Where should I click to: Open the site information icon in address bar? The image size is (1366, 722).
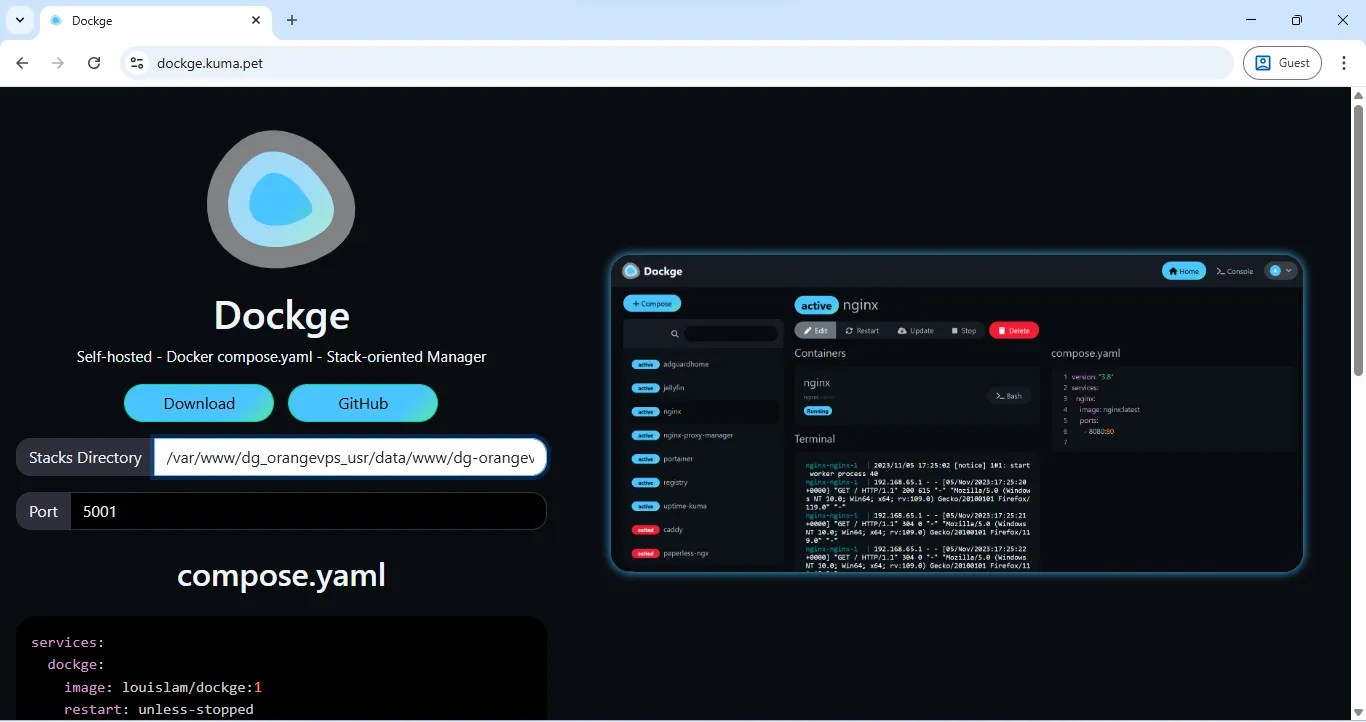pyautogui.click(x=137, y=63)
